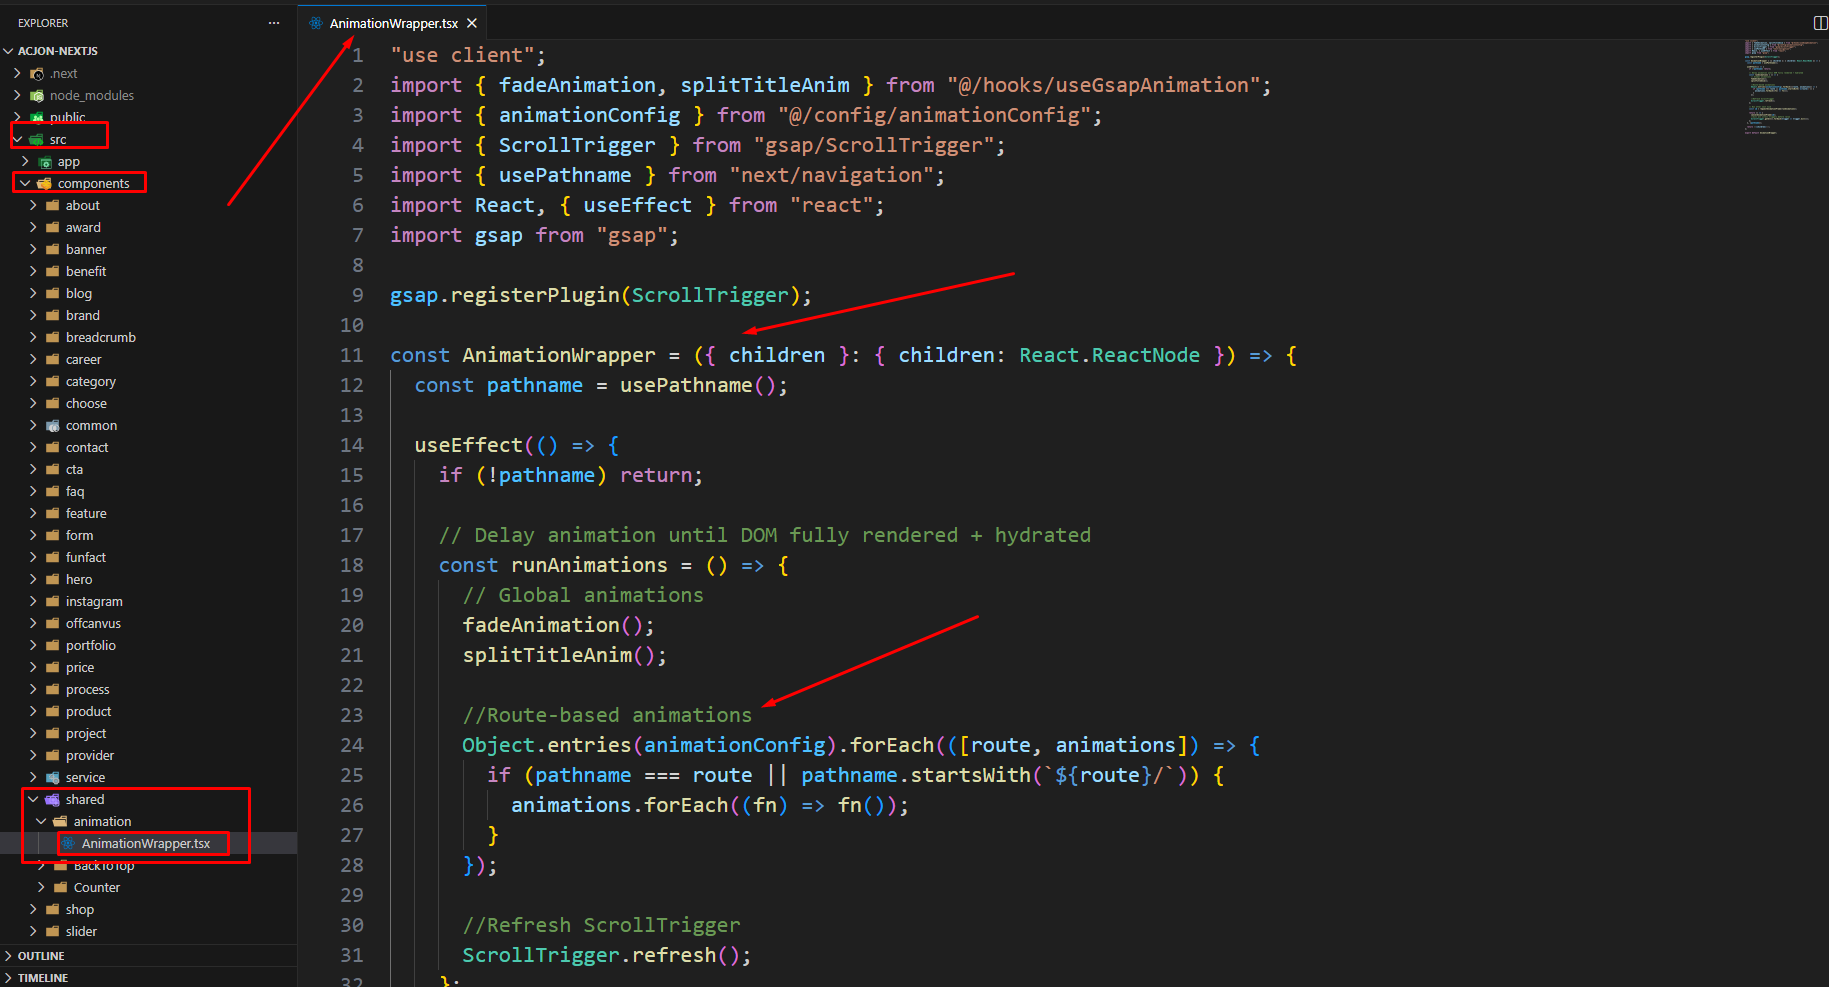This screenshot has height=987, width=1829.
Task: Open the hero folder in explorer
Action: click(x=79, y=580)
